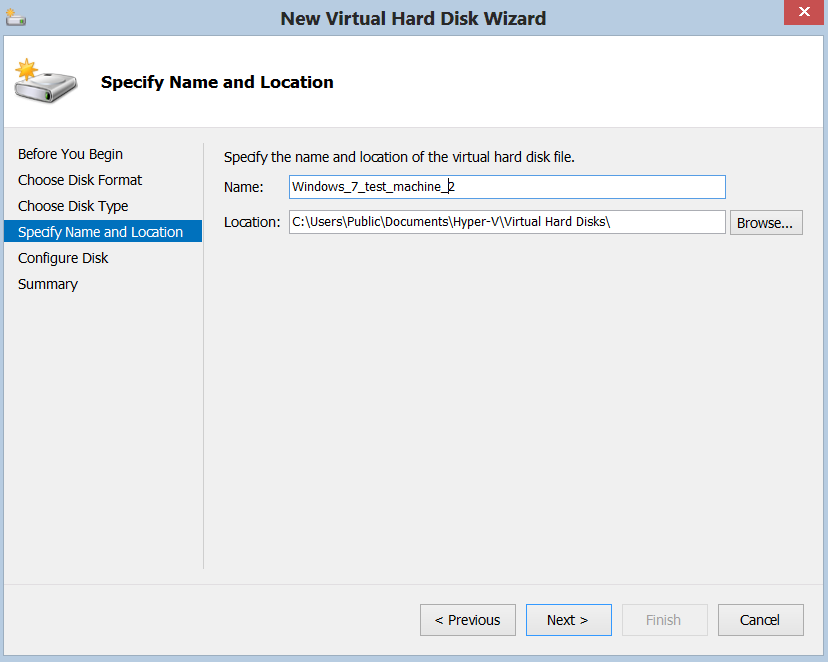
Task: Click the Browse button for disk location
Action: [766, 222]
